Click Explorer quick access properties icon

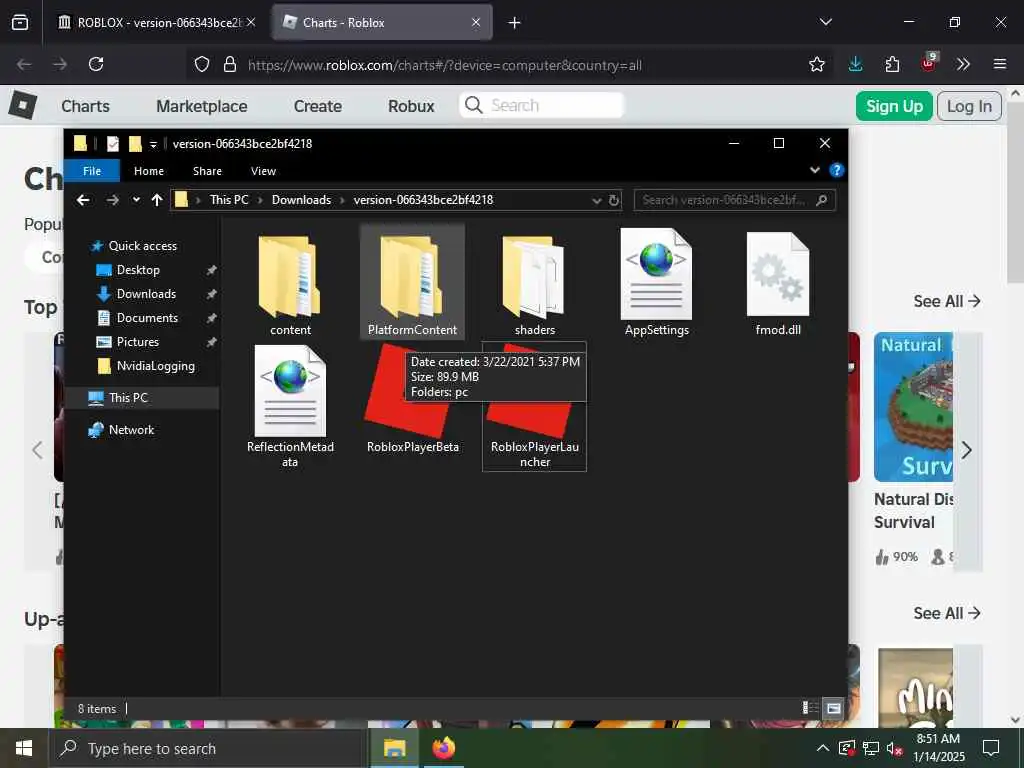[x=113, y=144]
